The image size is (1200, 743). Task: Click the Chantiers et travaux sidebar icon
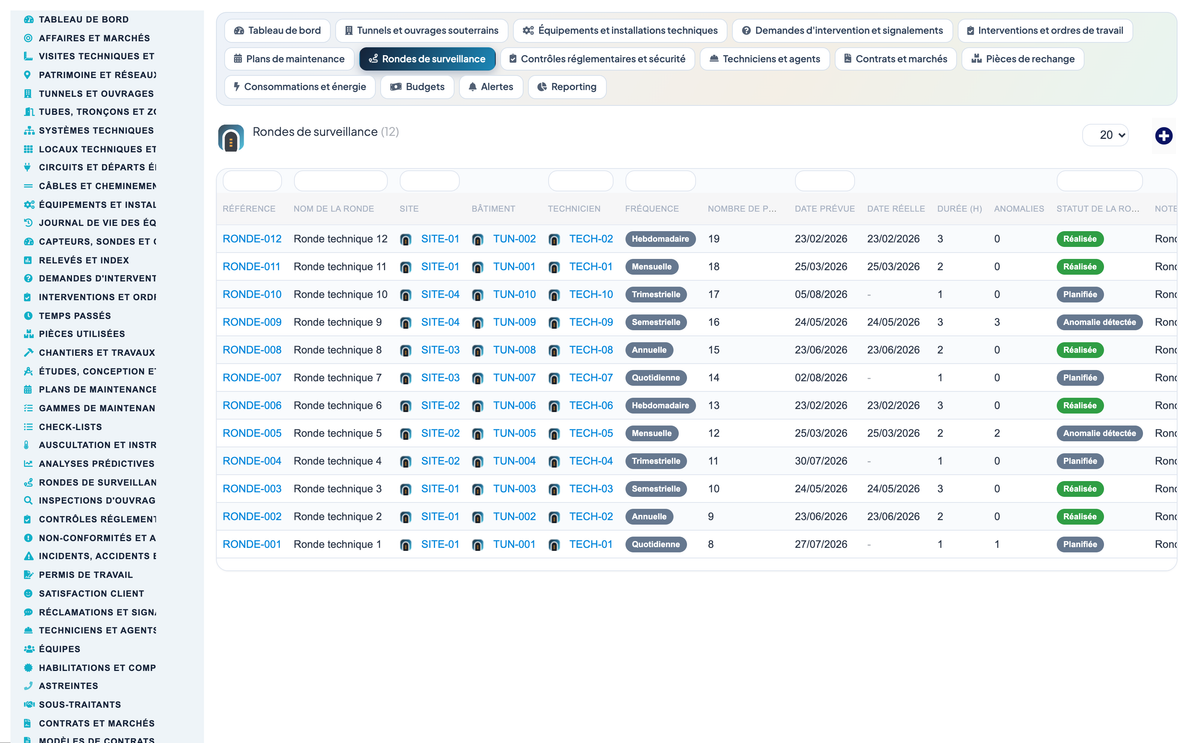[x=28, y=352]
